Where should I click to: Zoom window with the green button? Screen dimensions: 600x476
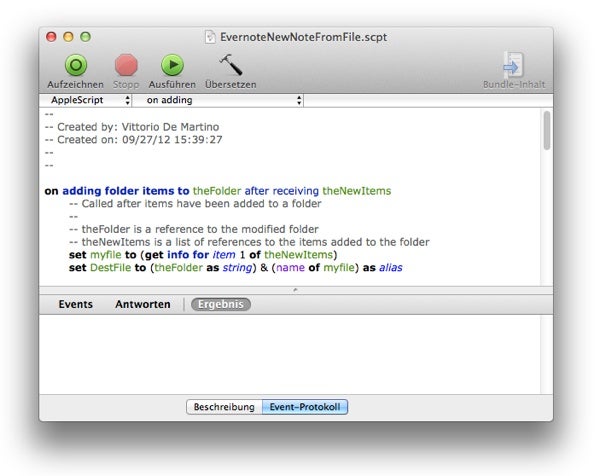(85, 37)
